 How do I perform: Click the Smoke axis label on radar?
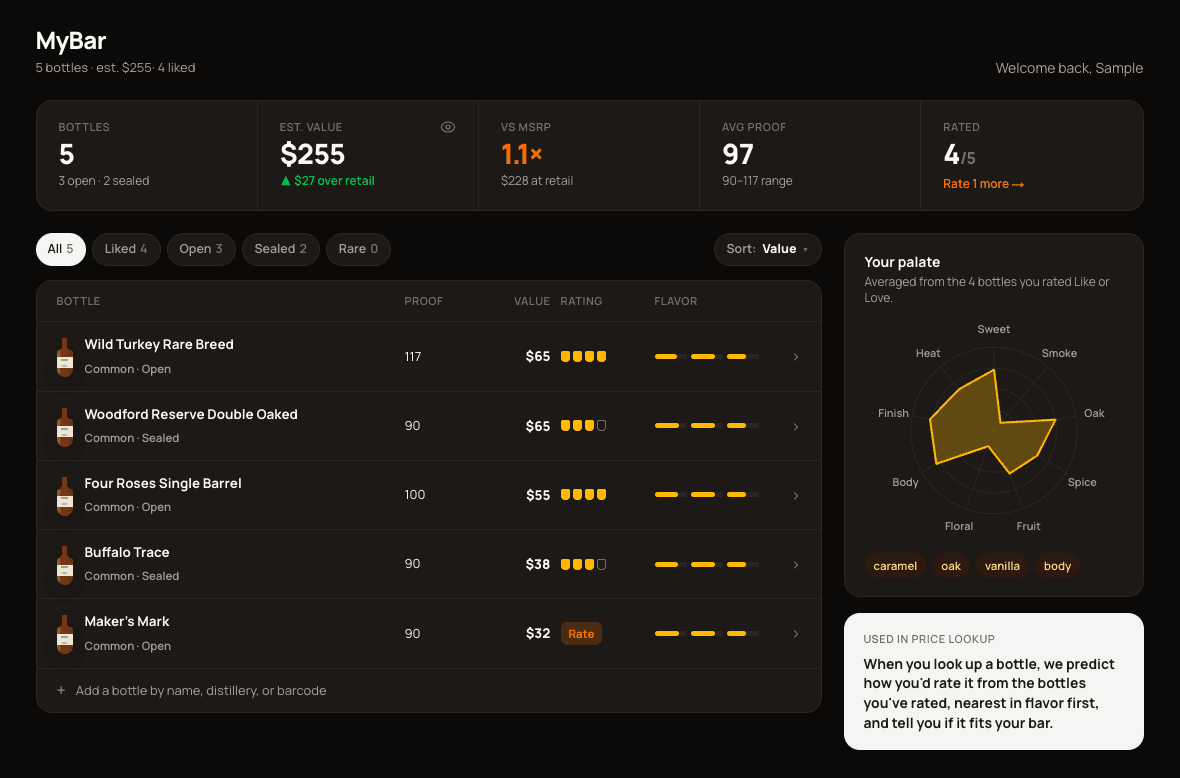[1059, 353]
